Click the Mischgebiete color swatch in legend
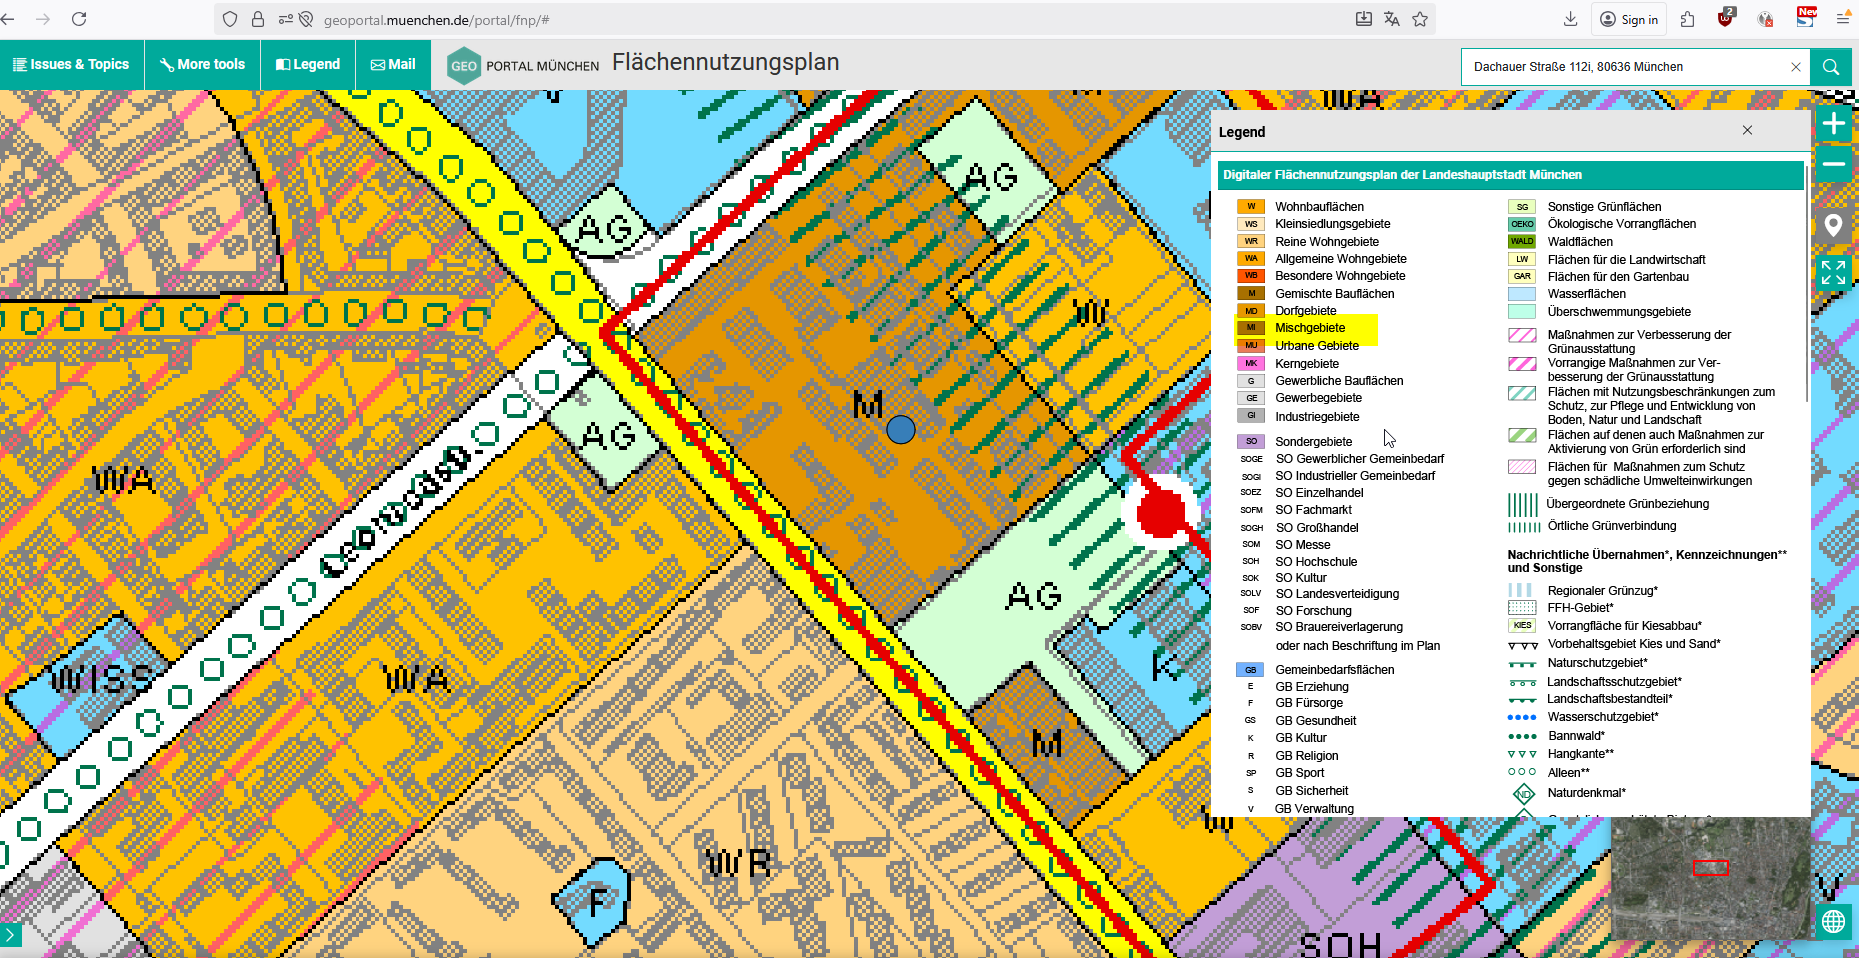Viewport: 1859px width, 958px height. tap(1250, 328)
